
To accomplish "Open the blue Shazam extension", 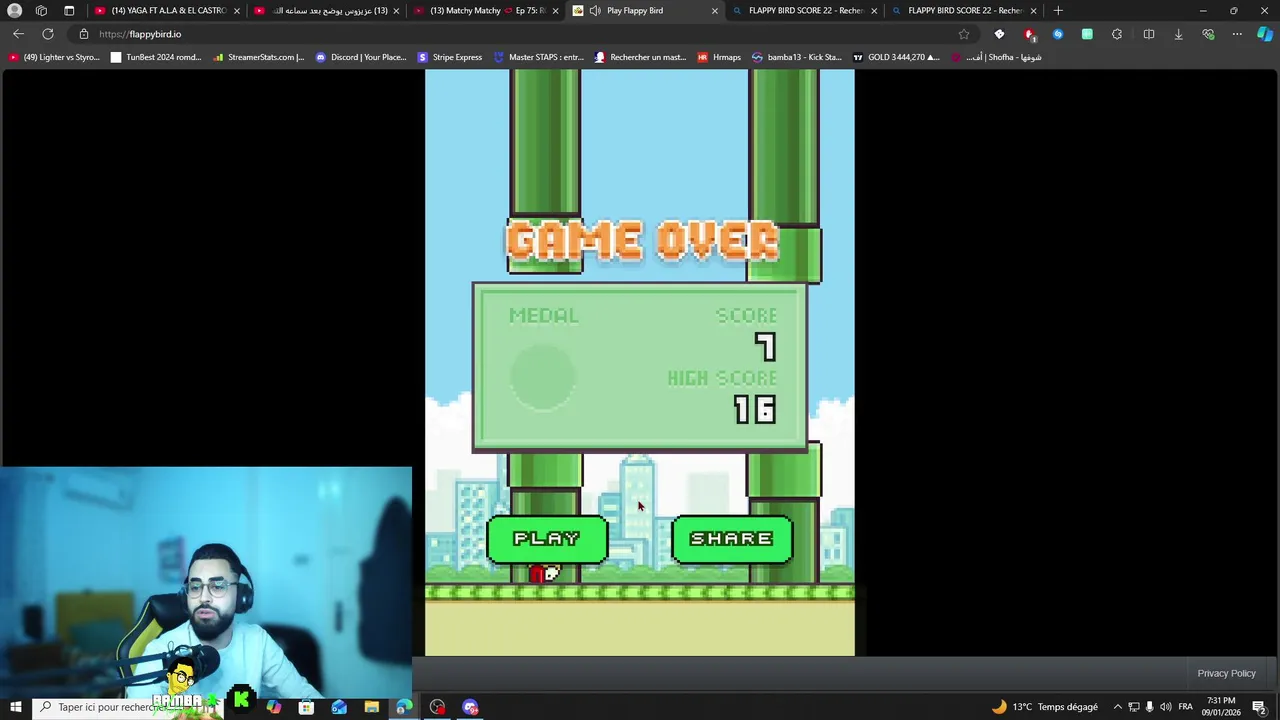I will (1058, 34).
